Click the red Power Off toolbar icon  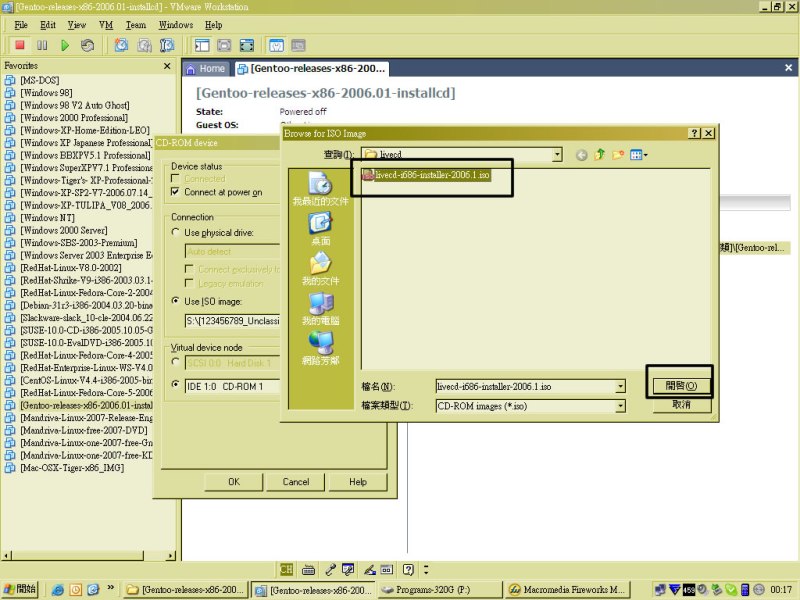(20, 45)
